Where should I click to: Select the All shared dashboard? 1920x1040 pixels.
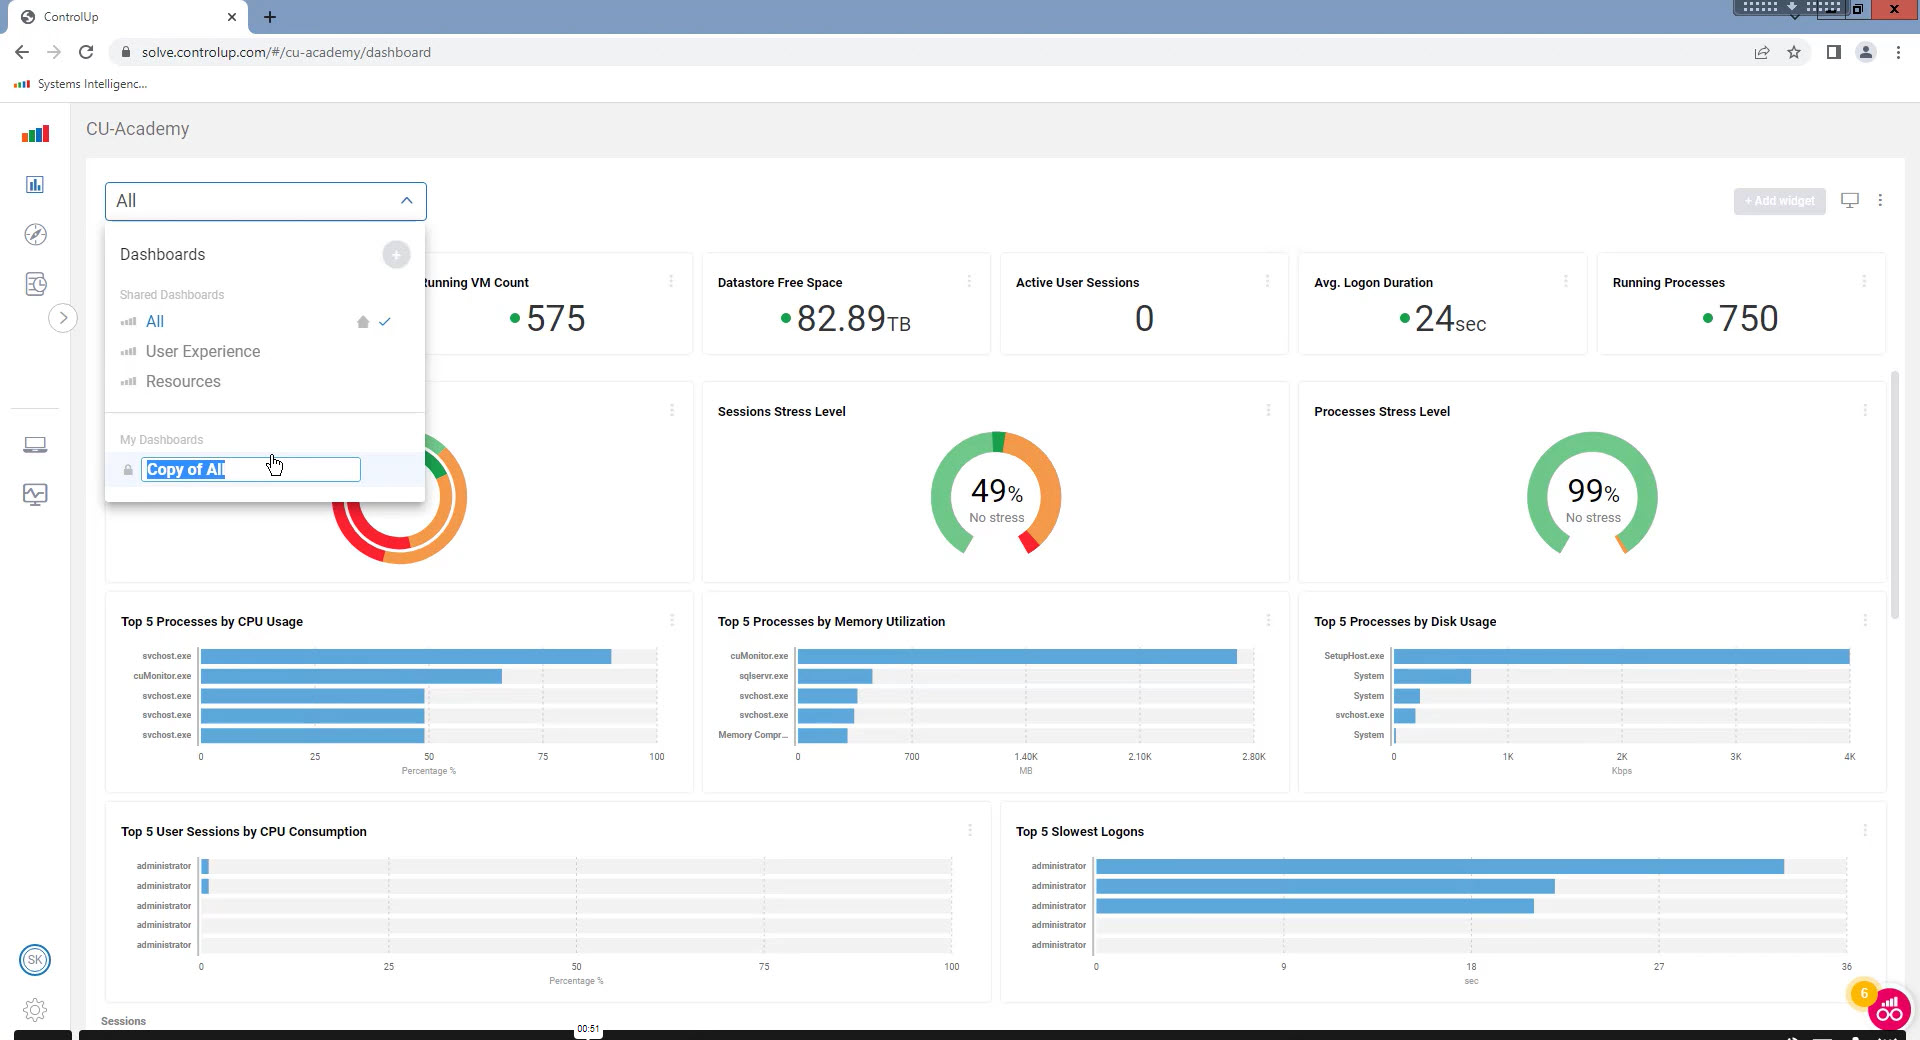(x=155, y=322)
